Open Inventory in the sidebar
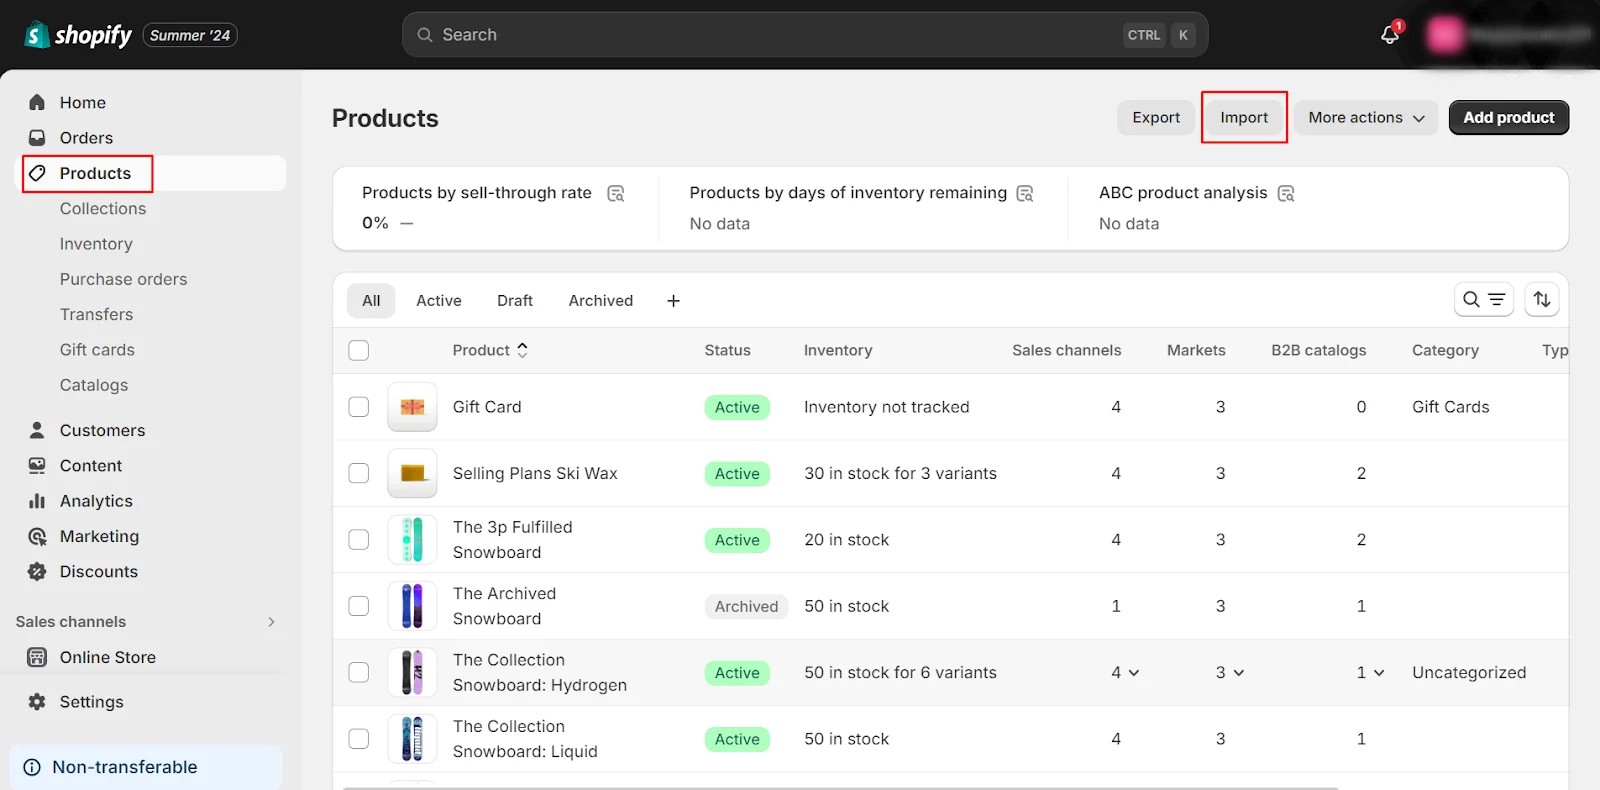This screenshot has width=1600, height=790. pos(96,244)
